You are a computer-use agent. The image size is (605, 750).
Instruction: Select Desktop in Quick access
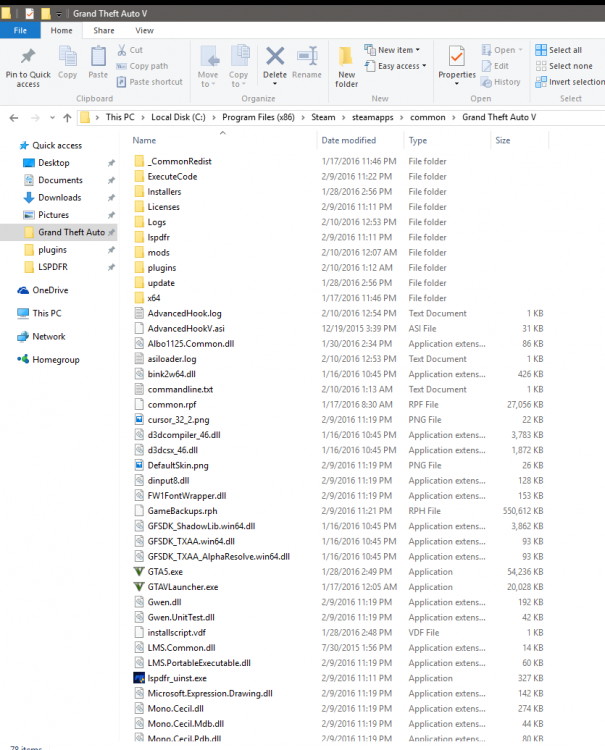click(54, 163)
